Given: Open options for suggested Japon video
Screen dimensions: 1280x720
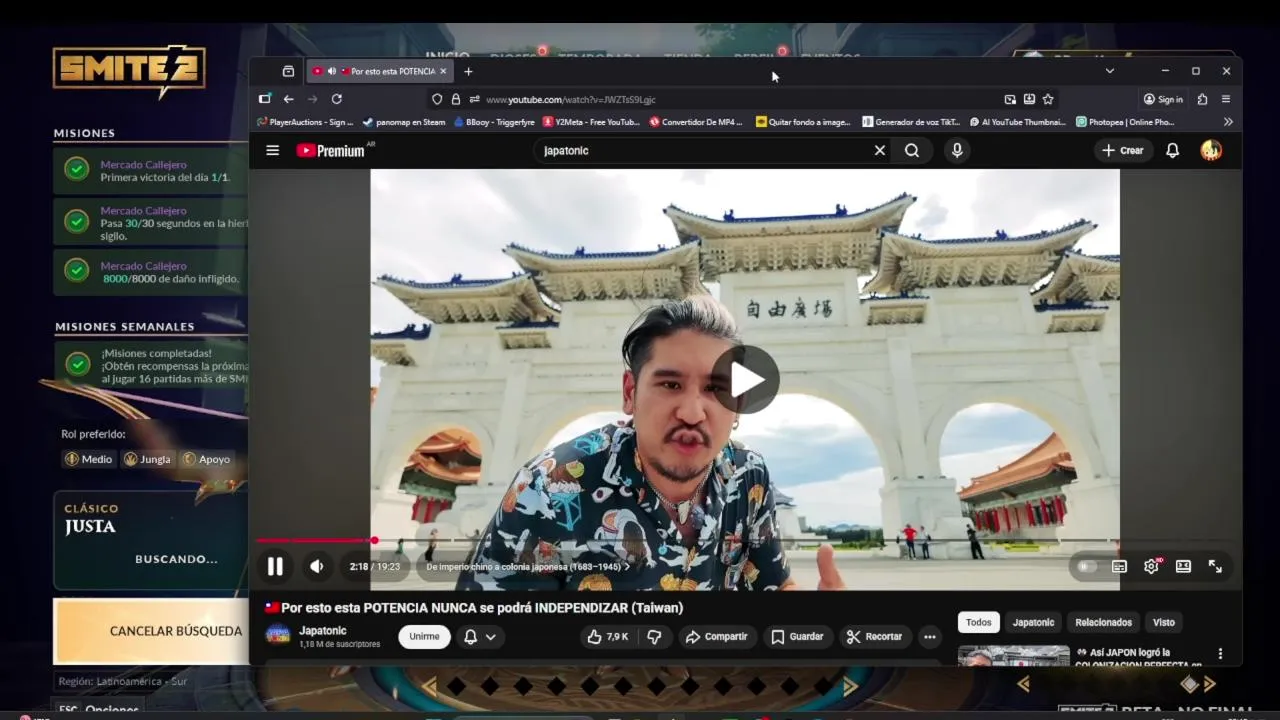Looking at the screenshot, I should [x=1220, y=654].
